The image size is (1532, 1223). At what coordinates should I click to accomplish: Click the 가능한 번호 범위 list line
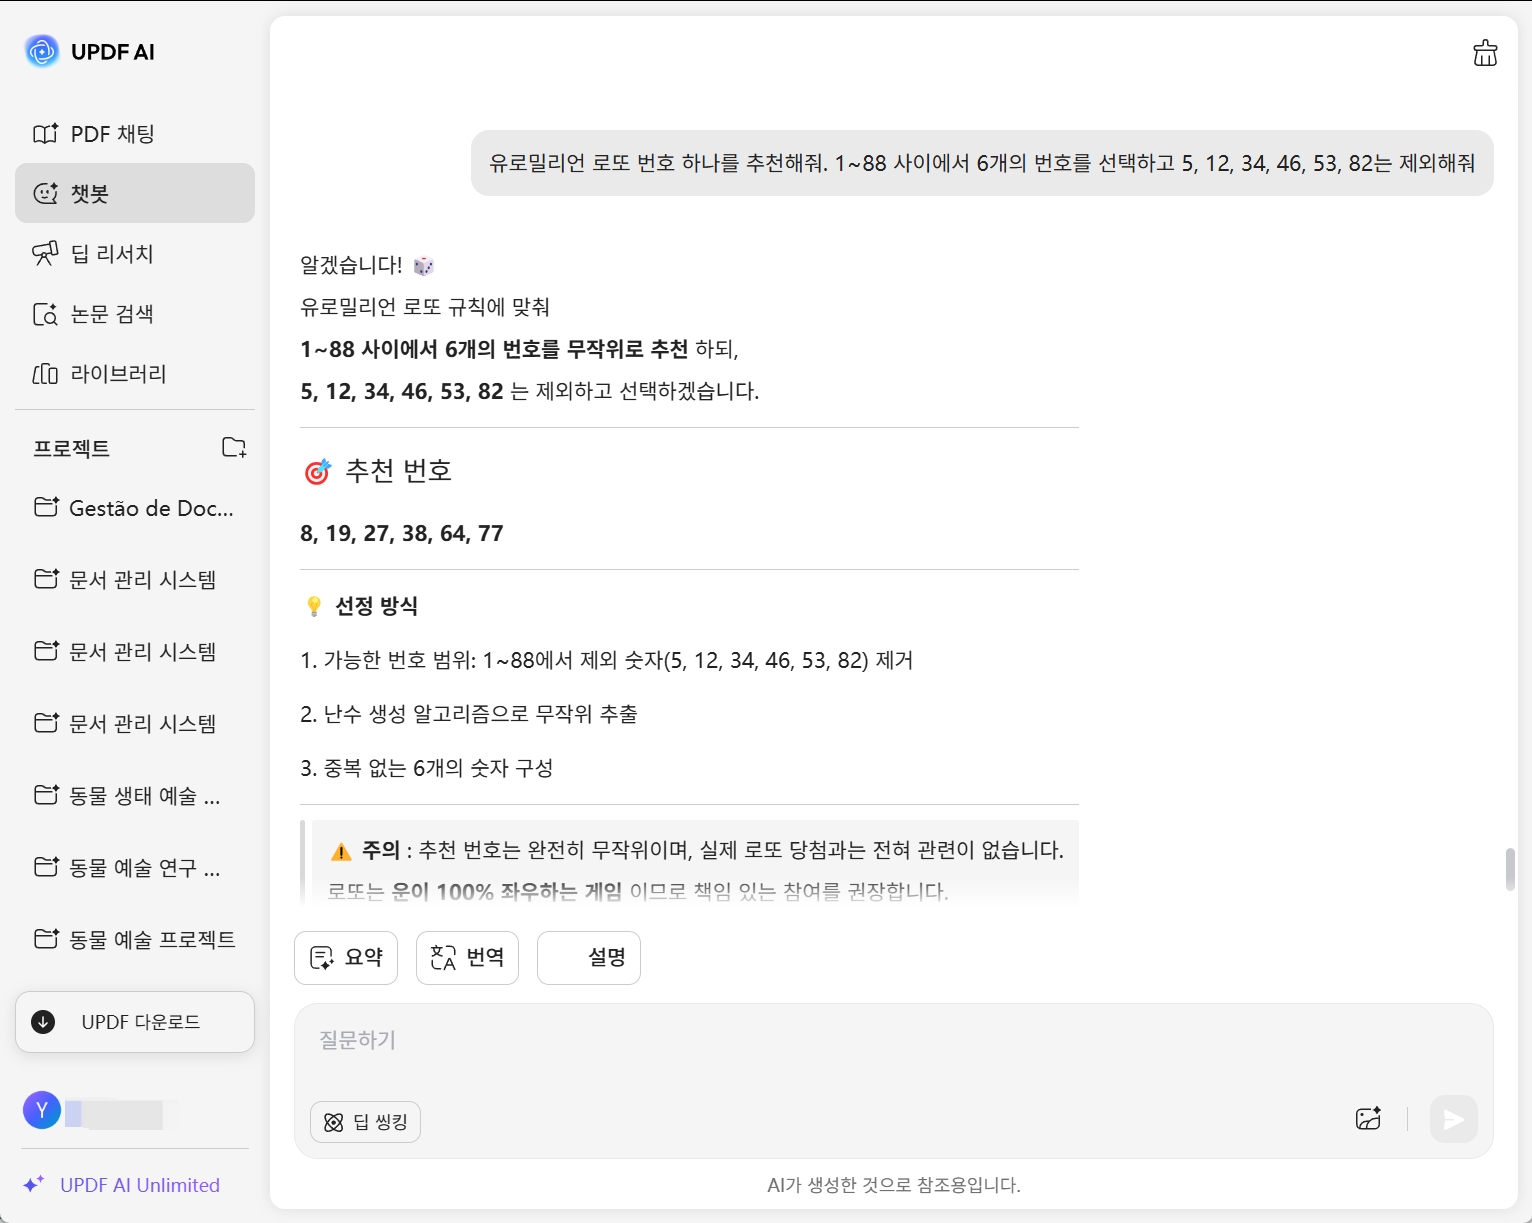coord(607,660)
